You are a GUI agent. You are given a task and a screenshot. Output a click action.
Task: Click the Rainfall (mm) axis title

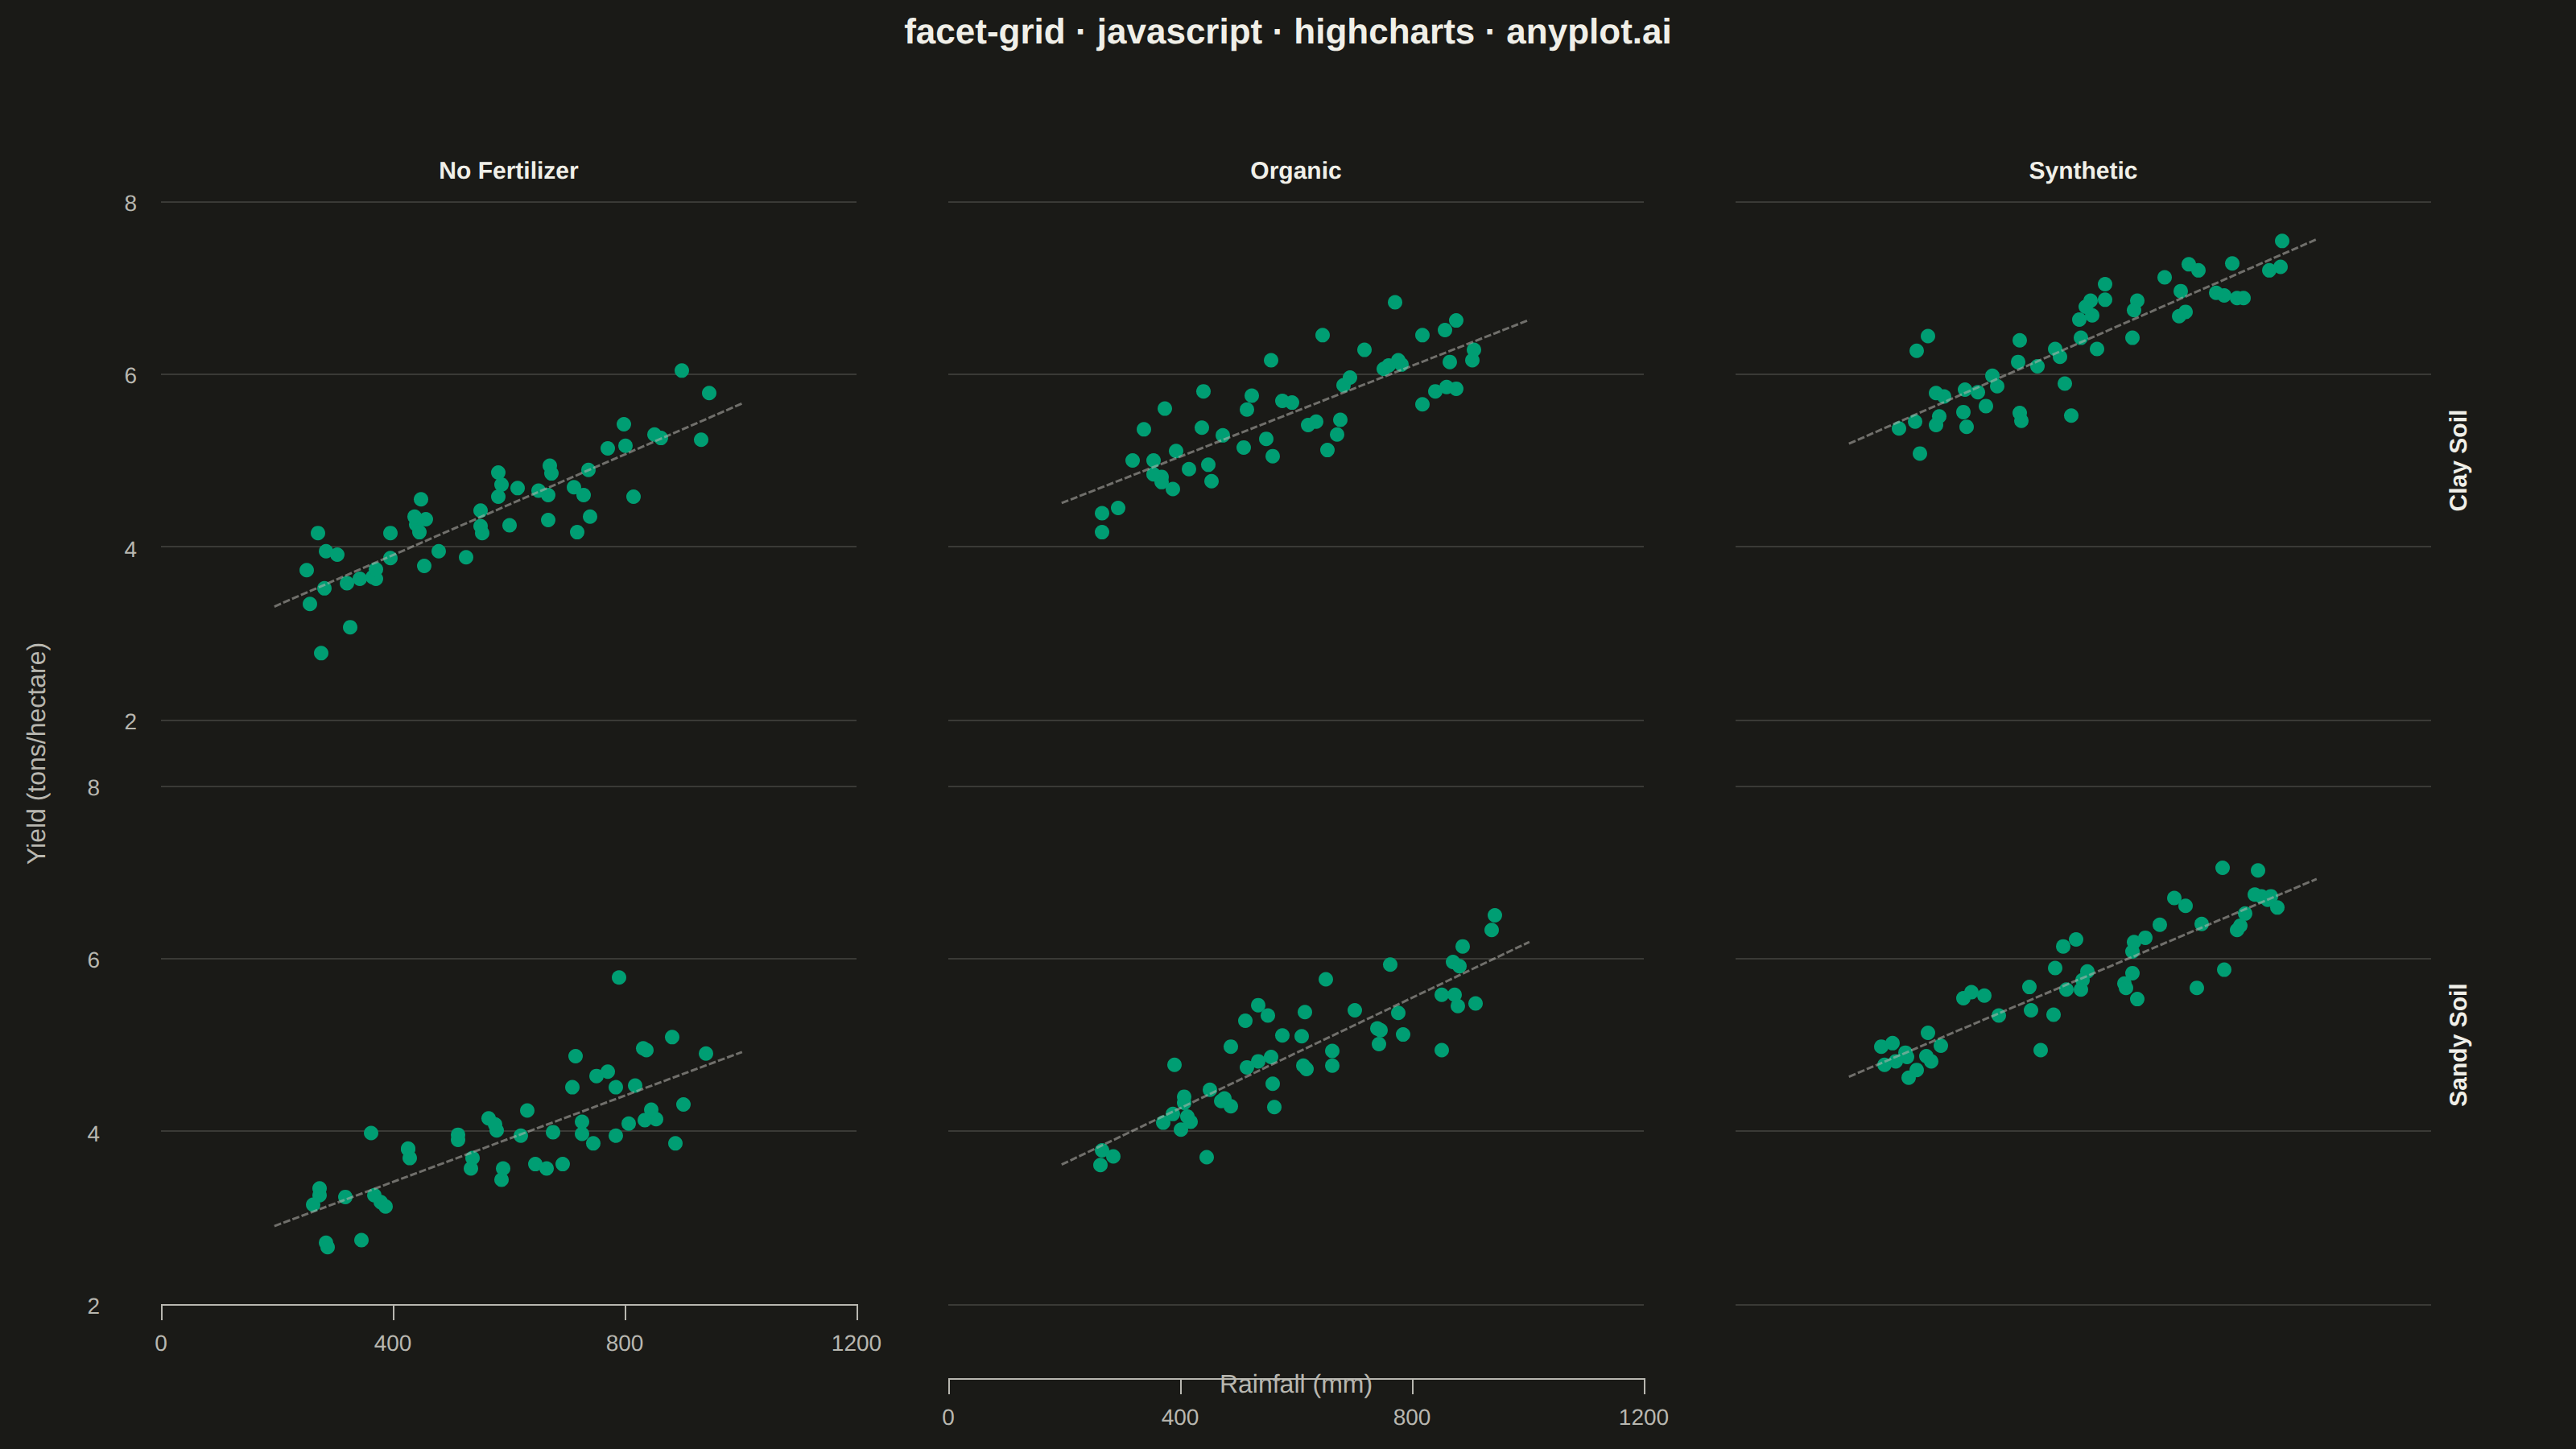point(1295,1384)
